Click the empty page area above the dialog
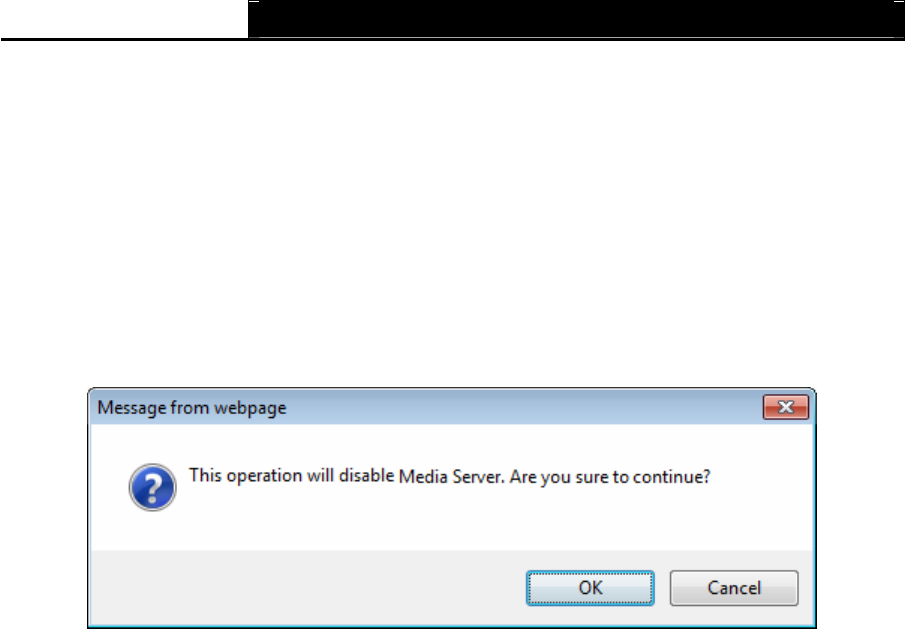Screen dimensions: 905x629 452,214
